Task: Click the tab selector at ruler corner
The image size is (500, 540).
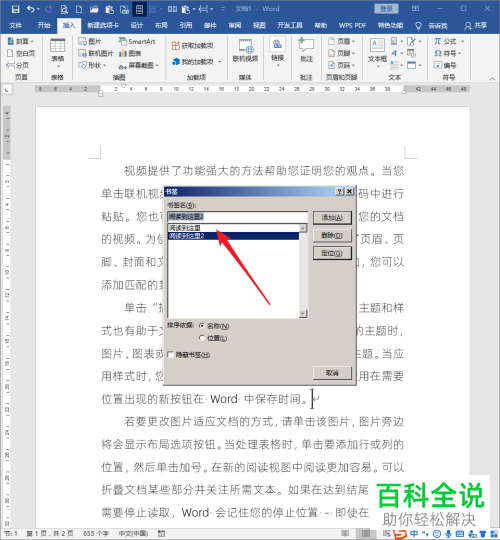Action: (x=7, y=90)
